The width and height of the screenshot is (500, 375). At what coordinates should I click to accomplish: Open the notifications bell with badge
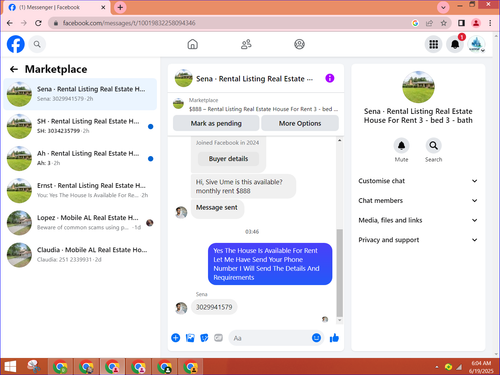455,44
